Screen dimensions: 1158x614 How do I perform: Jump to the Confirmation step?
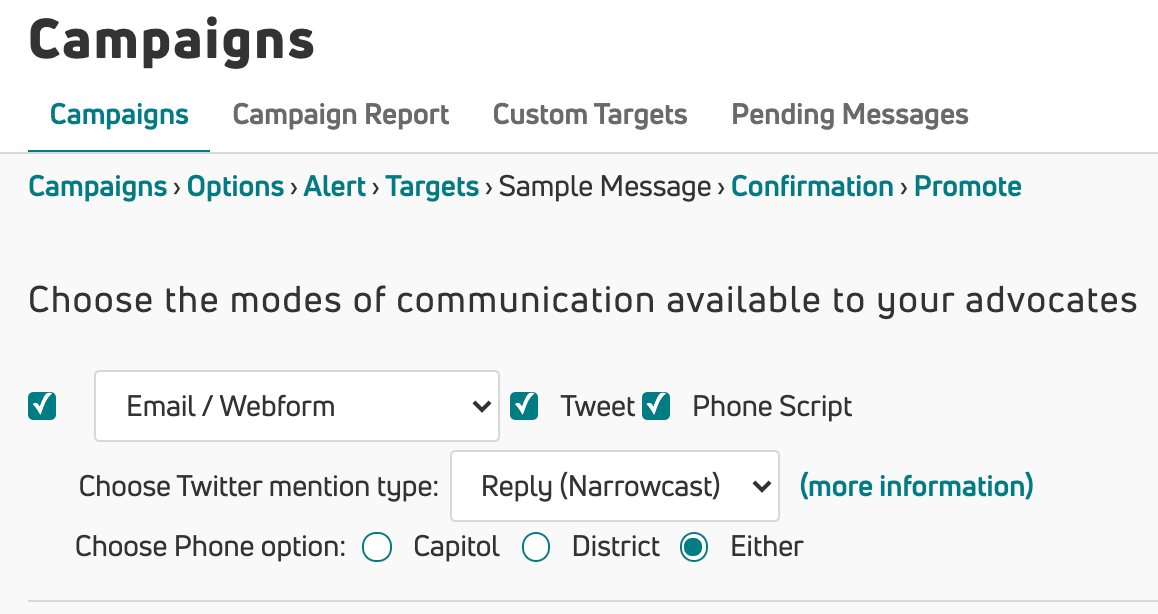812,187
